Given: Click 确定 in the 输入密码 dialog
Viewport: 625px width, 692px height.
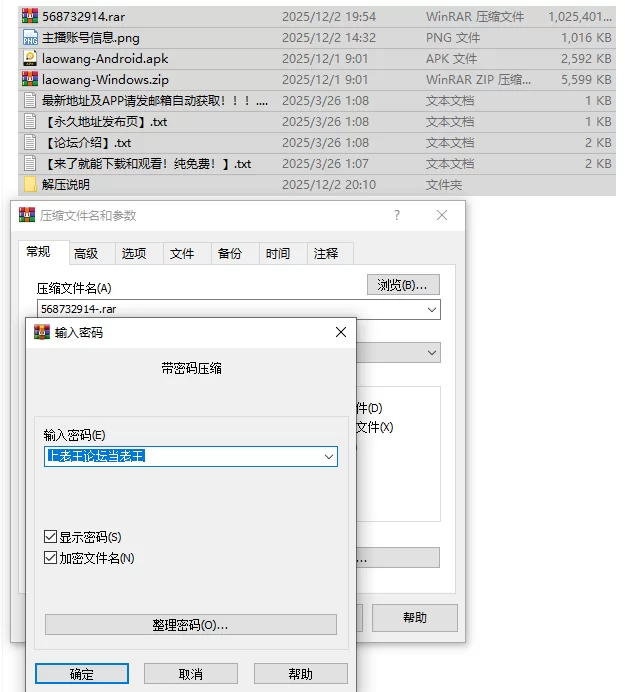Looking at the screenshot, I should (x=82, y=674).
